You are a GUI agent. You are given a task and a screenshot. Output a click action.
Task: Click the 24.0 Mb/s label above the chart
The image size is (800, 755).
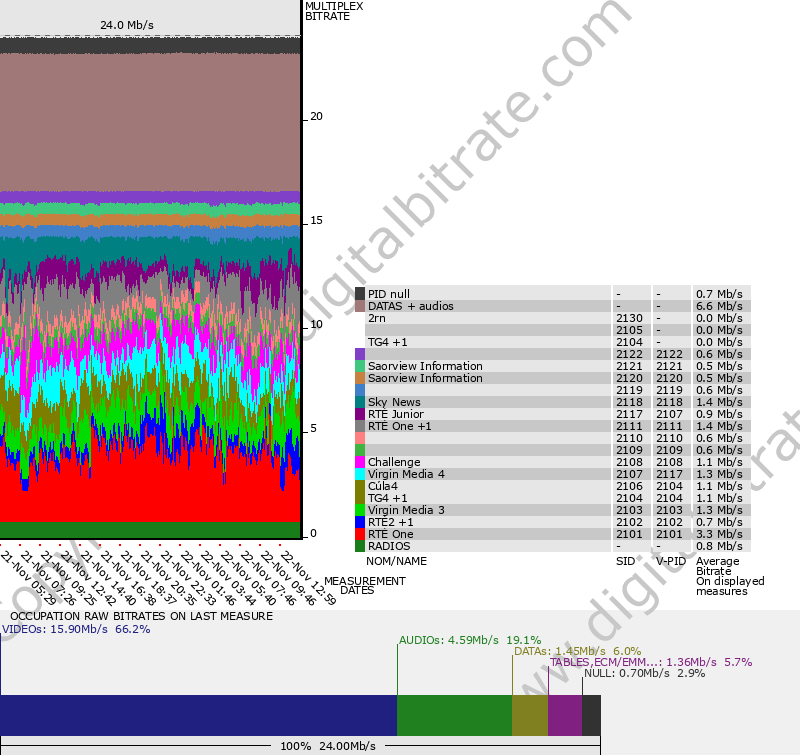(x=126, y=24)
